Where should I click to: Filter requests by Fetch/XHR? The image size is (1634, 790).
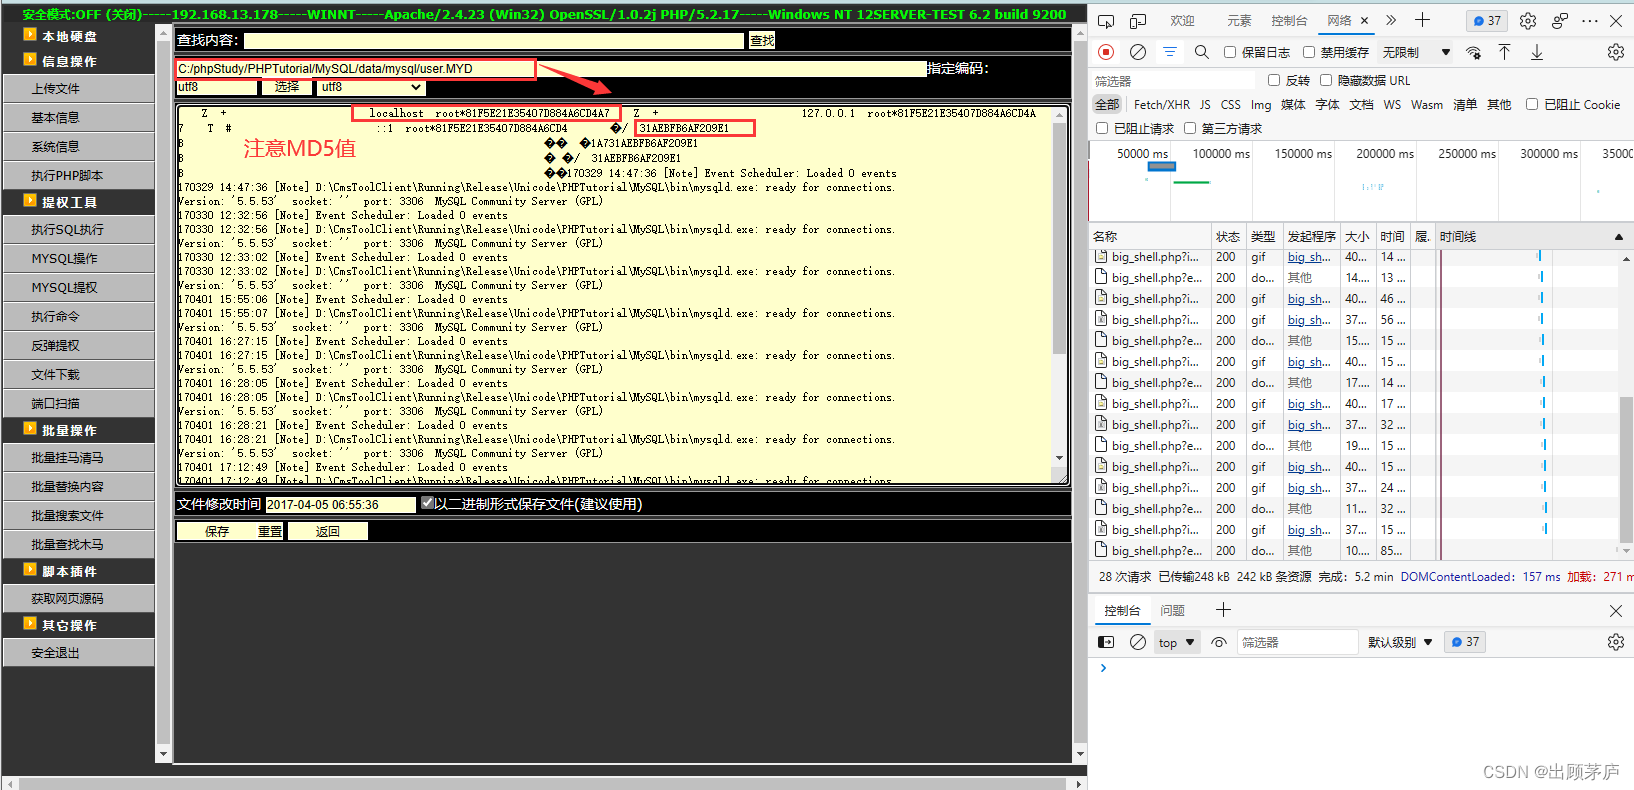(x=1161, y=104)
